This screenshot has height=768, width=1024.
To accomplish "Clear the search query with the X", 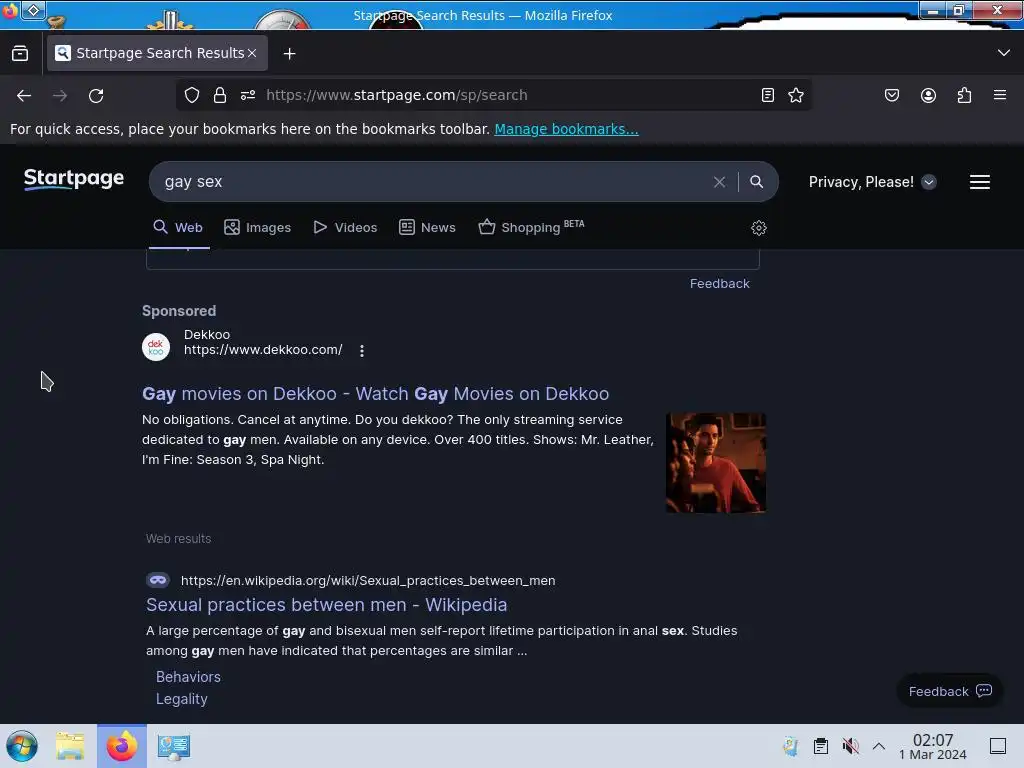I will [x=719, y=182].
